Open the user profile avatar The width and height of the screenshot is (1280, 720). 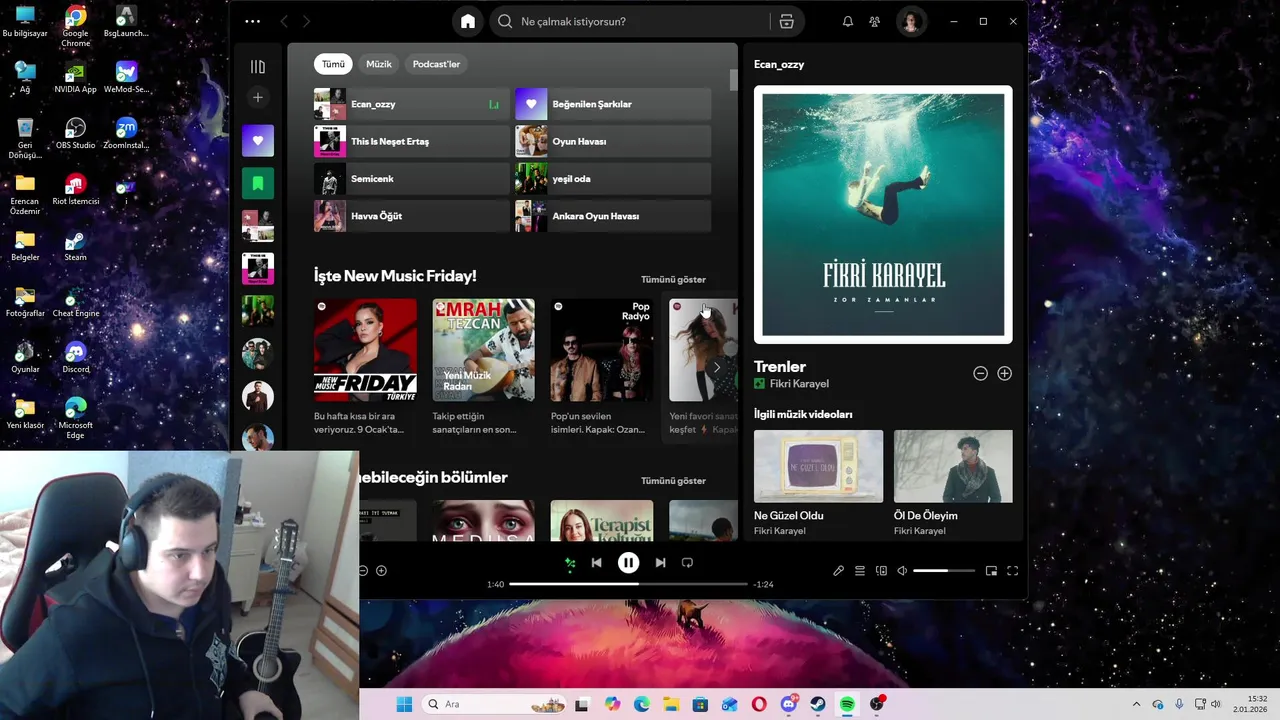910,21
